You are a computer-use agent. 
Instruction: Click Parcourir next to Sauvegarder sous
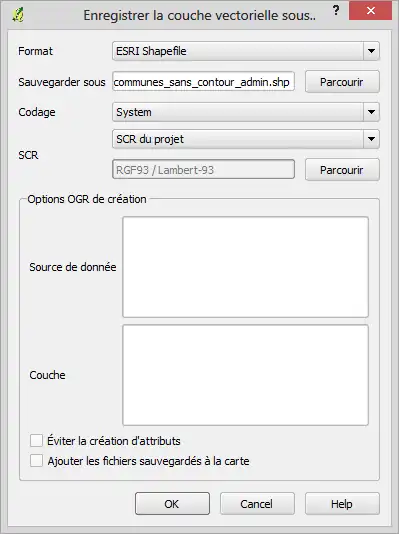342,82
